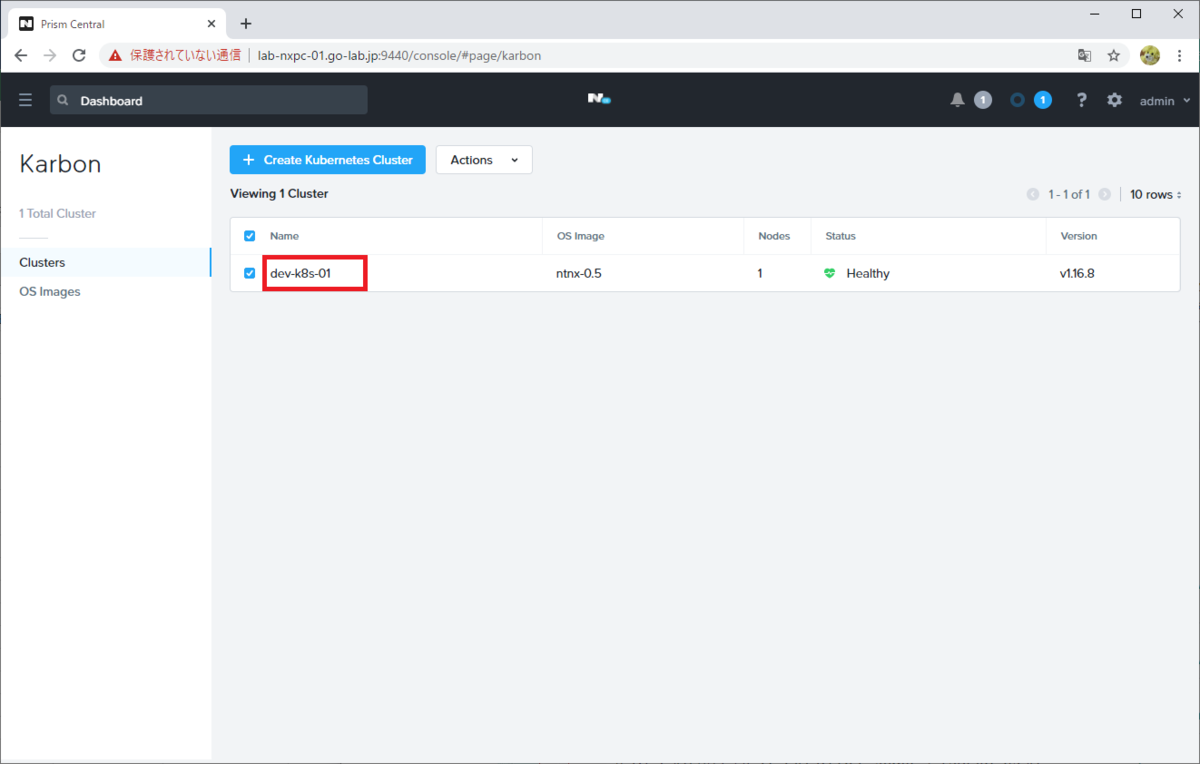Toggle the select-all header checkbox
The height and width of the screenshot is (764, 1200).
tap(250, 236)
